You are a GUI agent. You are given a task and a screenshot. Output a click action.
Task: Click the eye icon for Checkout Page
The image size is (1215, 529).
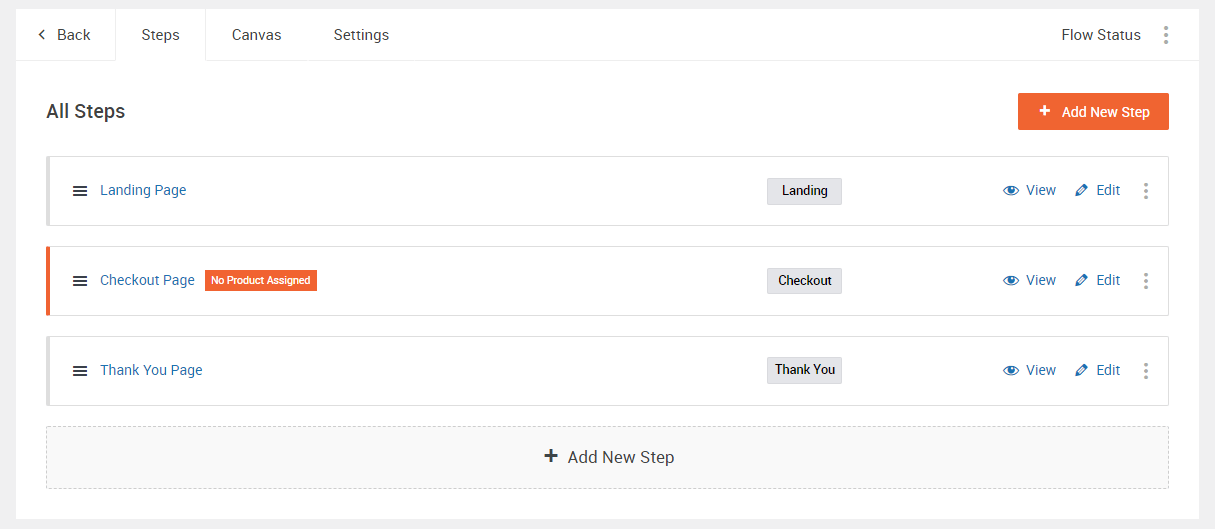[x=1011, y=280]
